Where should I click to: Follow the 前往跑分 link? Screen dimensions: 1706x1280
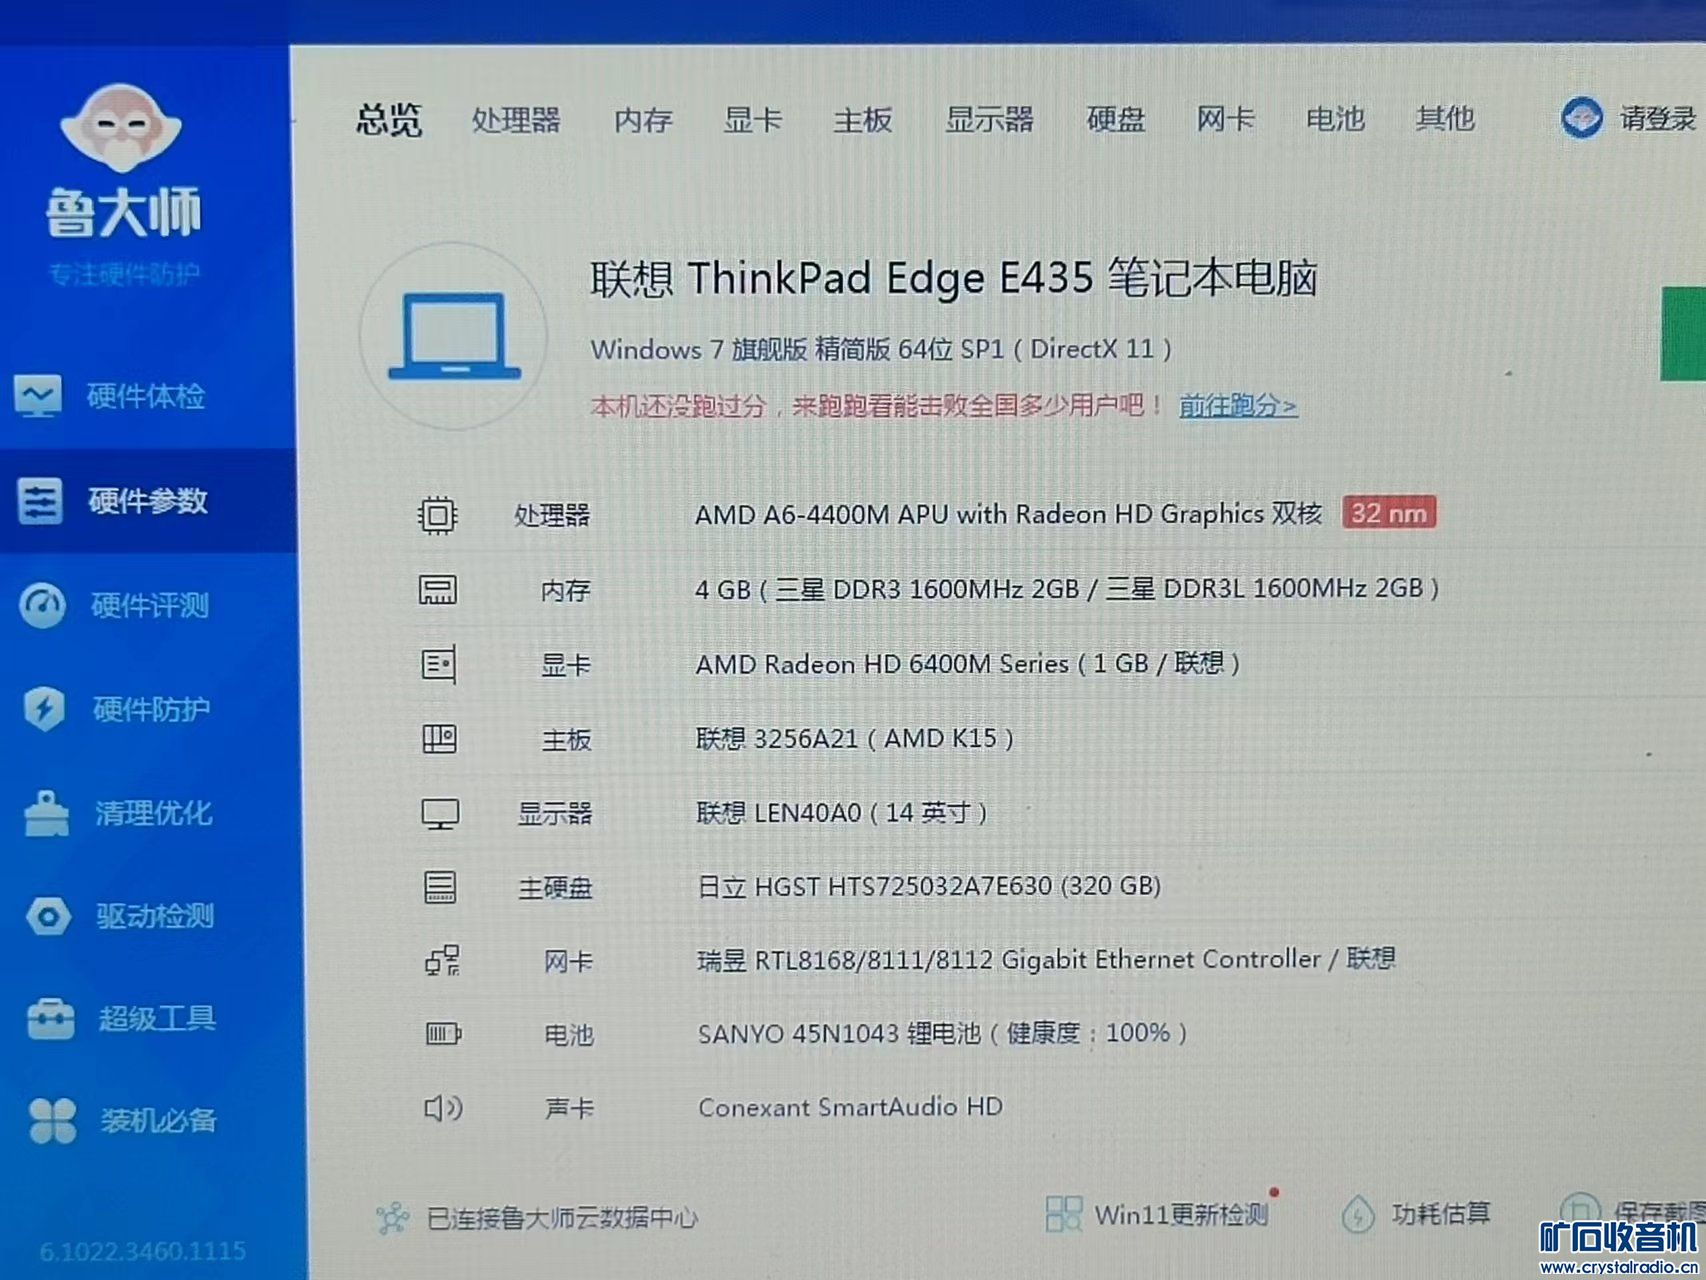click(x=1238, y=406)
